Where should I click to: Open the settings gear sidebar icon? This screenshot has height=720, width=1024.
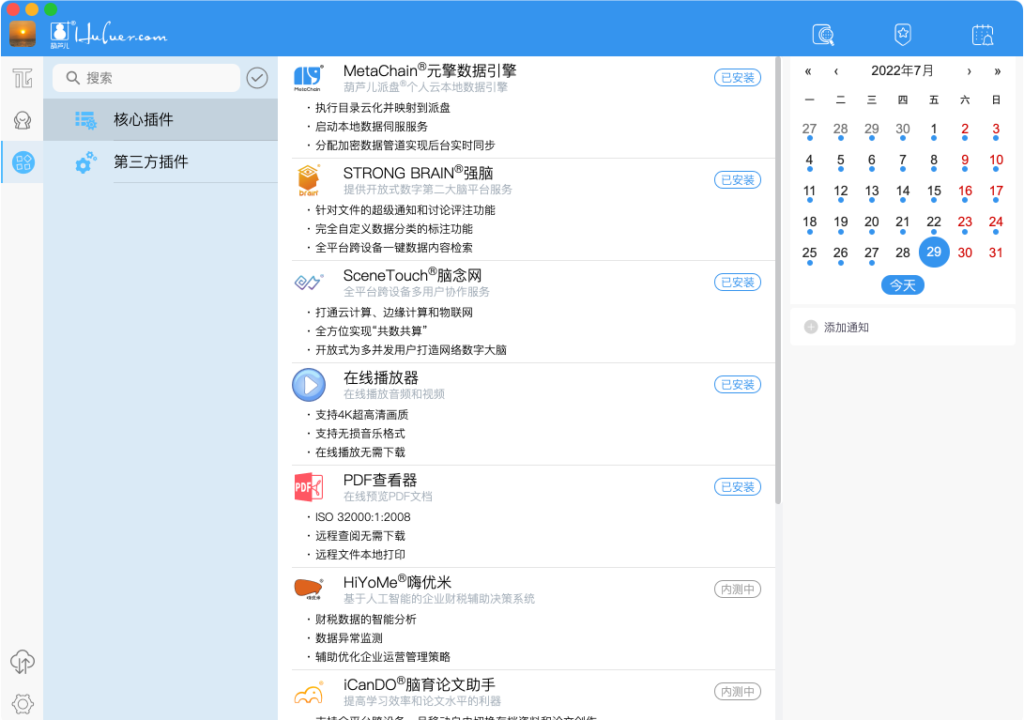click(22, 704)
